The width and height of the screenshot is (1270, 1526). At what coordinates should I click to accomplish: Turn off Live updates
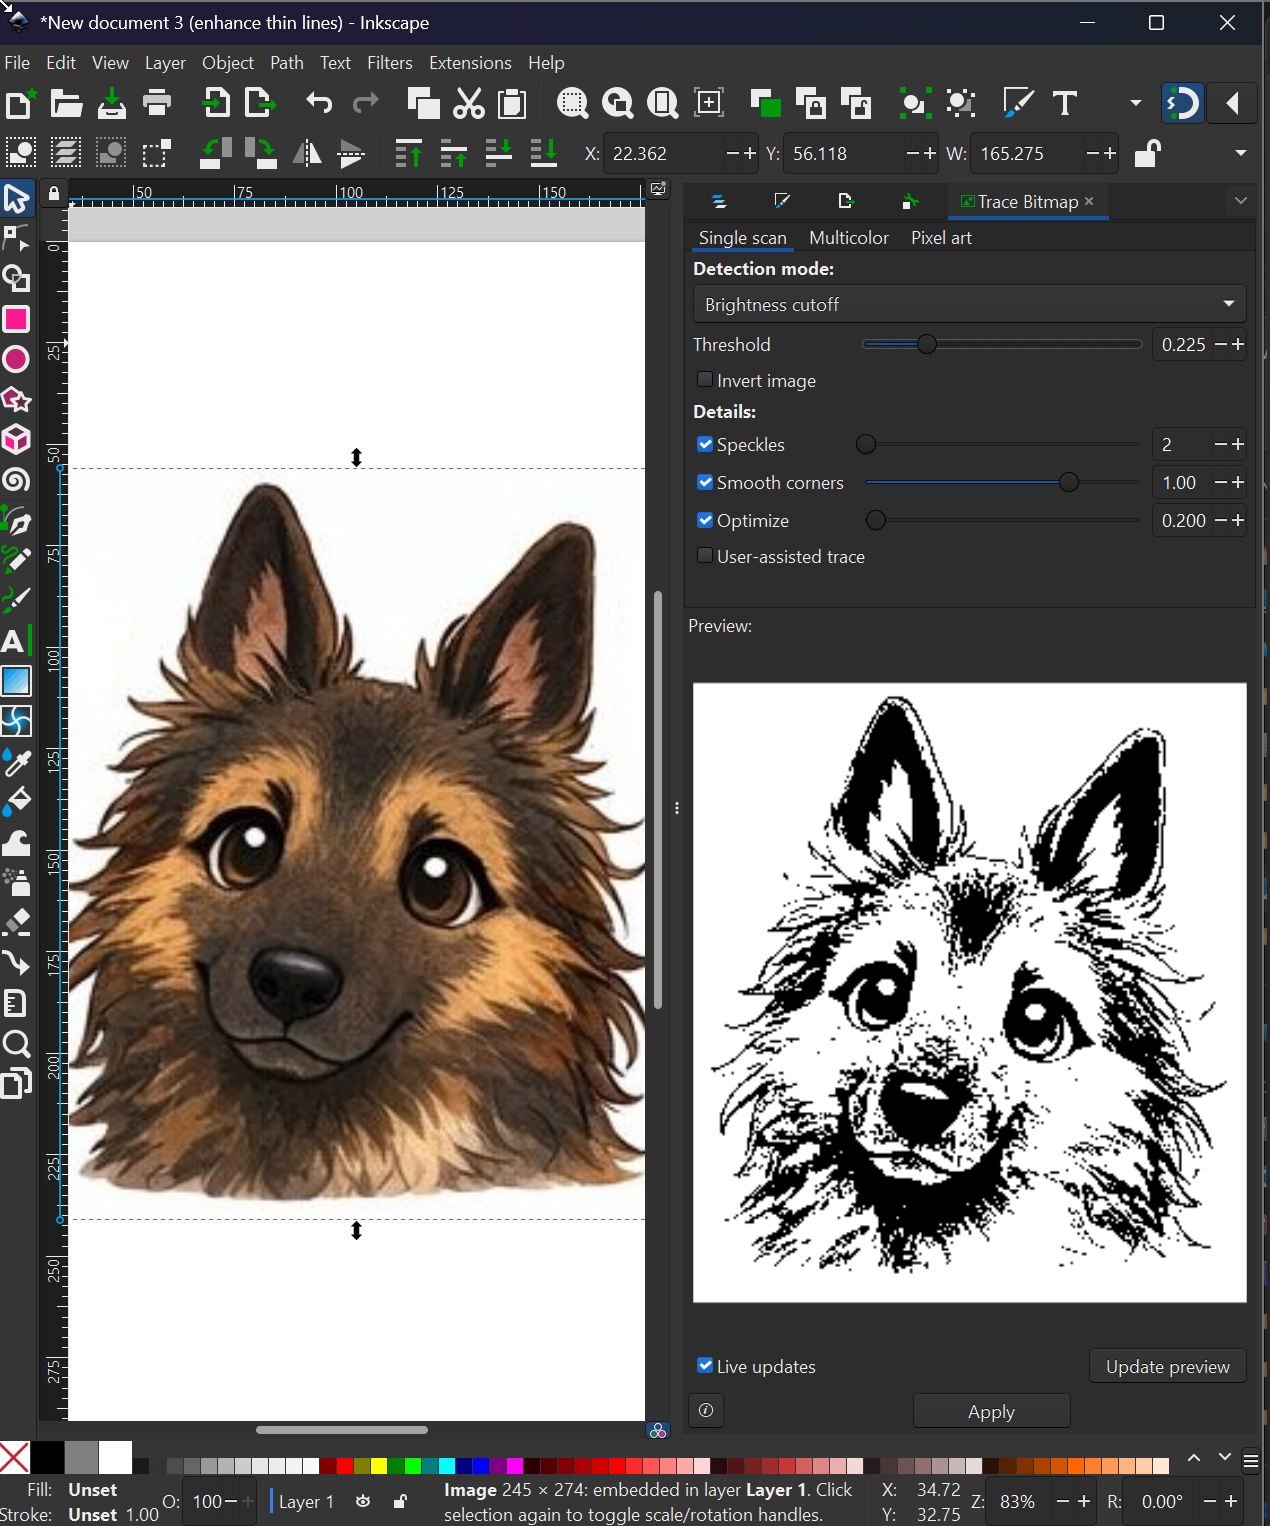tap(705, 1366)
